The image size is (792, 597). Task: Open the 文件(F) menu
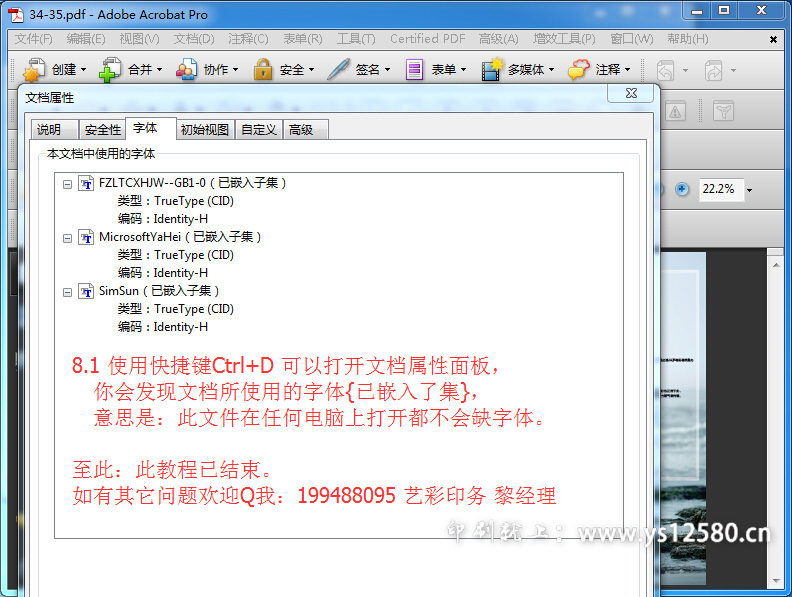coord(33,39)
